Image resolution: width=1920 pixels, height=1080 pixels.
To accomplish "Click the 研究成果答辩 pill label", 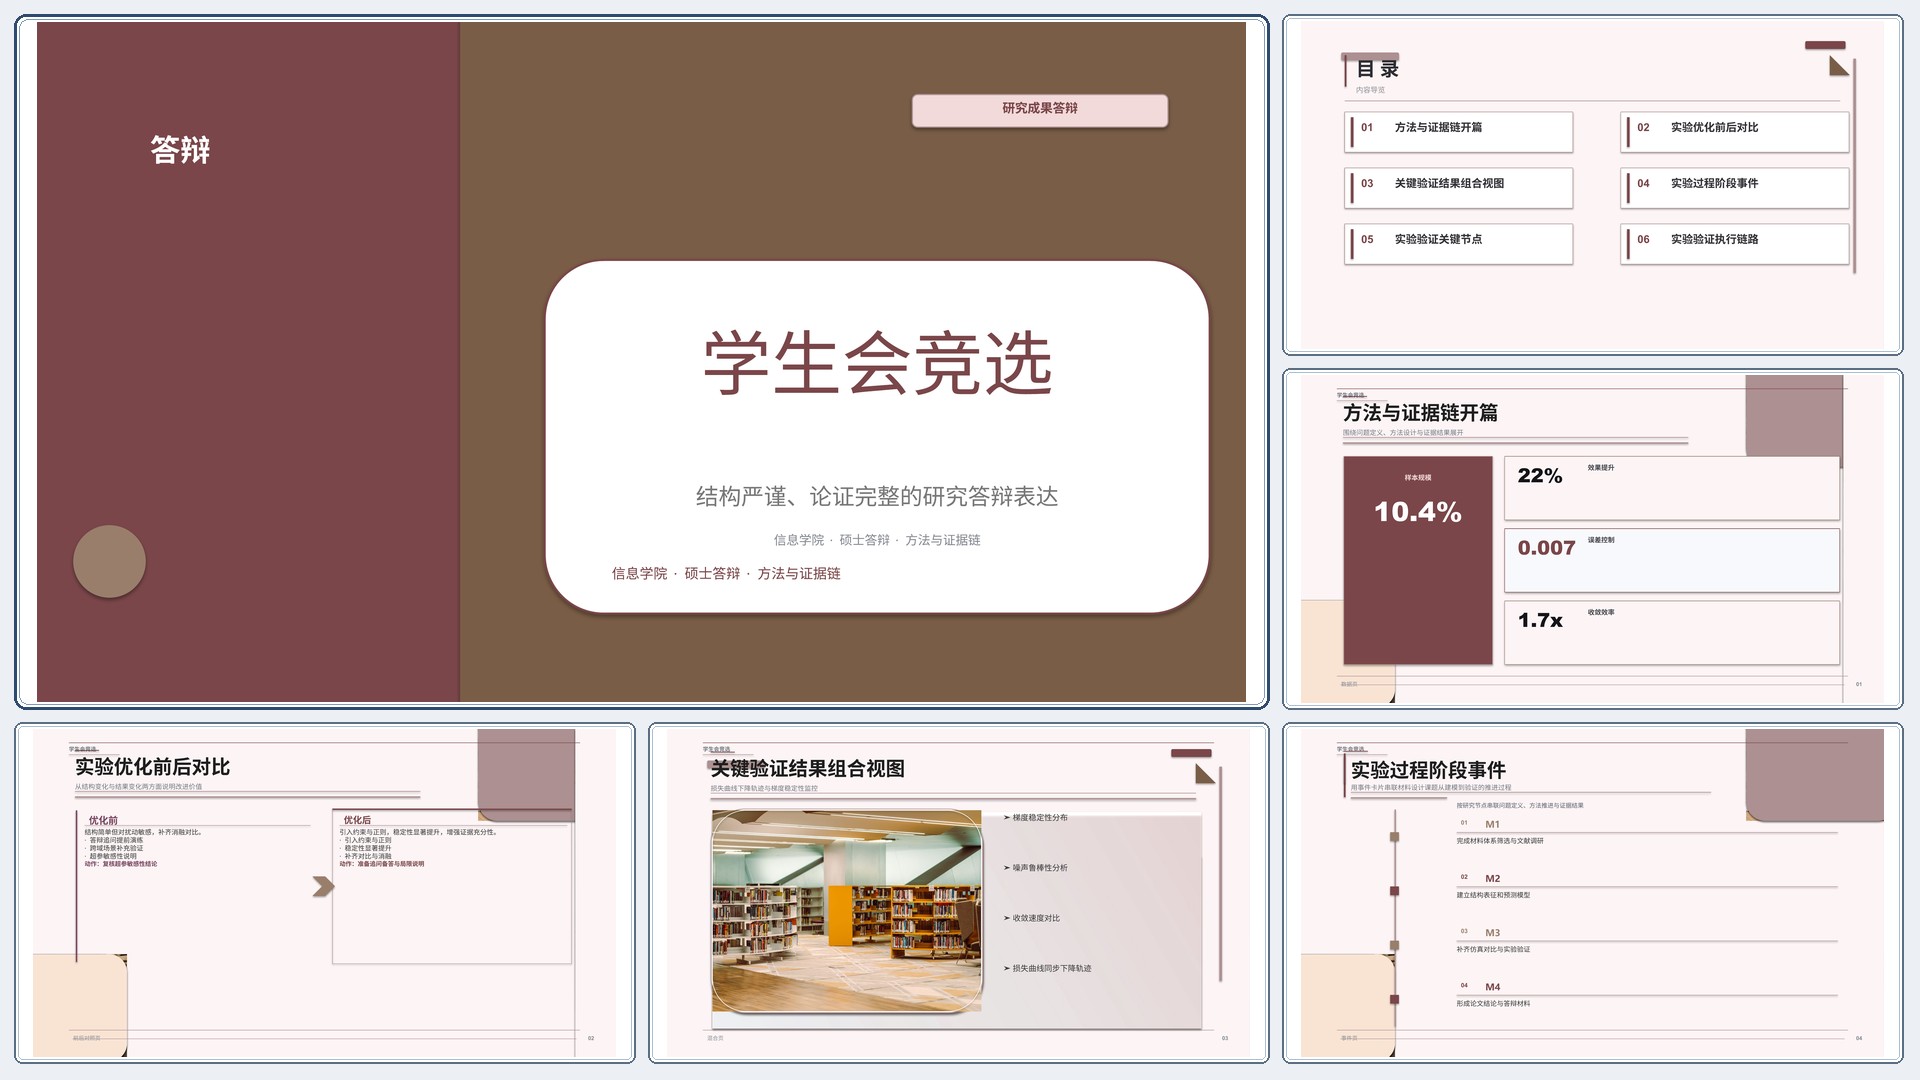I will tap(1040, 110).
